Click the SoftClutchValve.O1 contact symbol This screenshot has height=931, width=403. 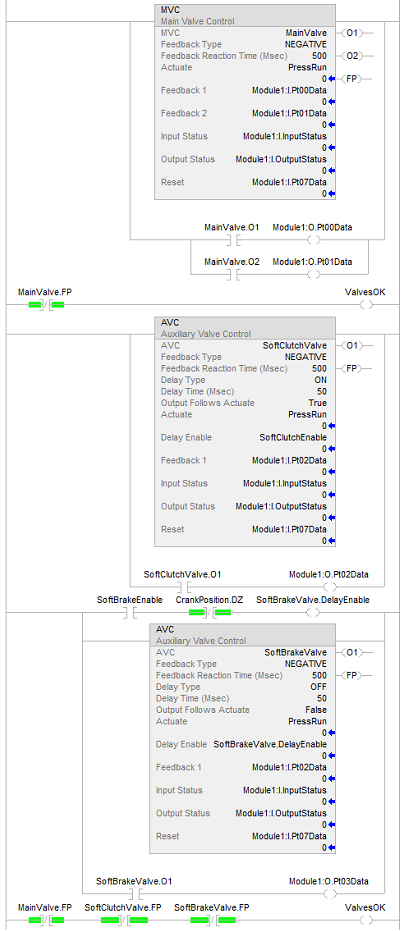click(x=183, y=587)
